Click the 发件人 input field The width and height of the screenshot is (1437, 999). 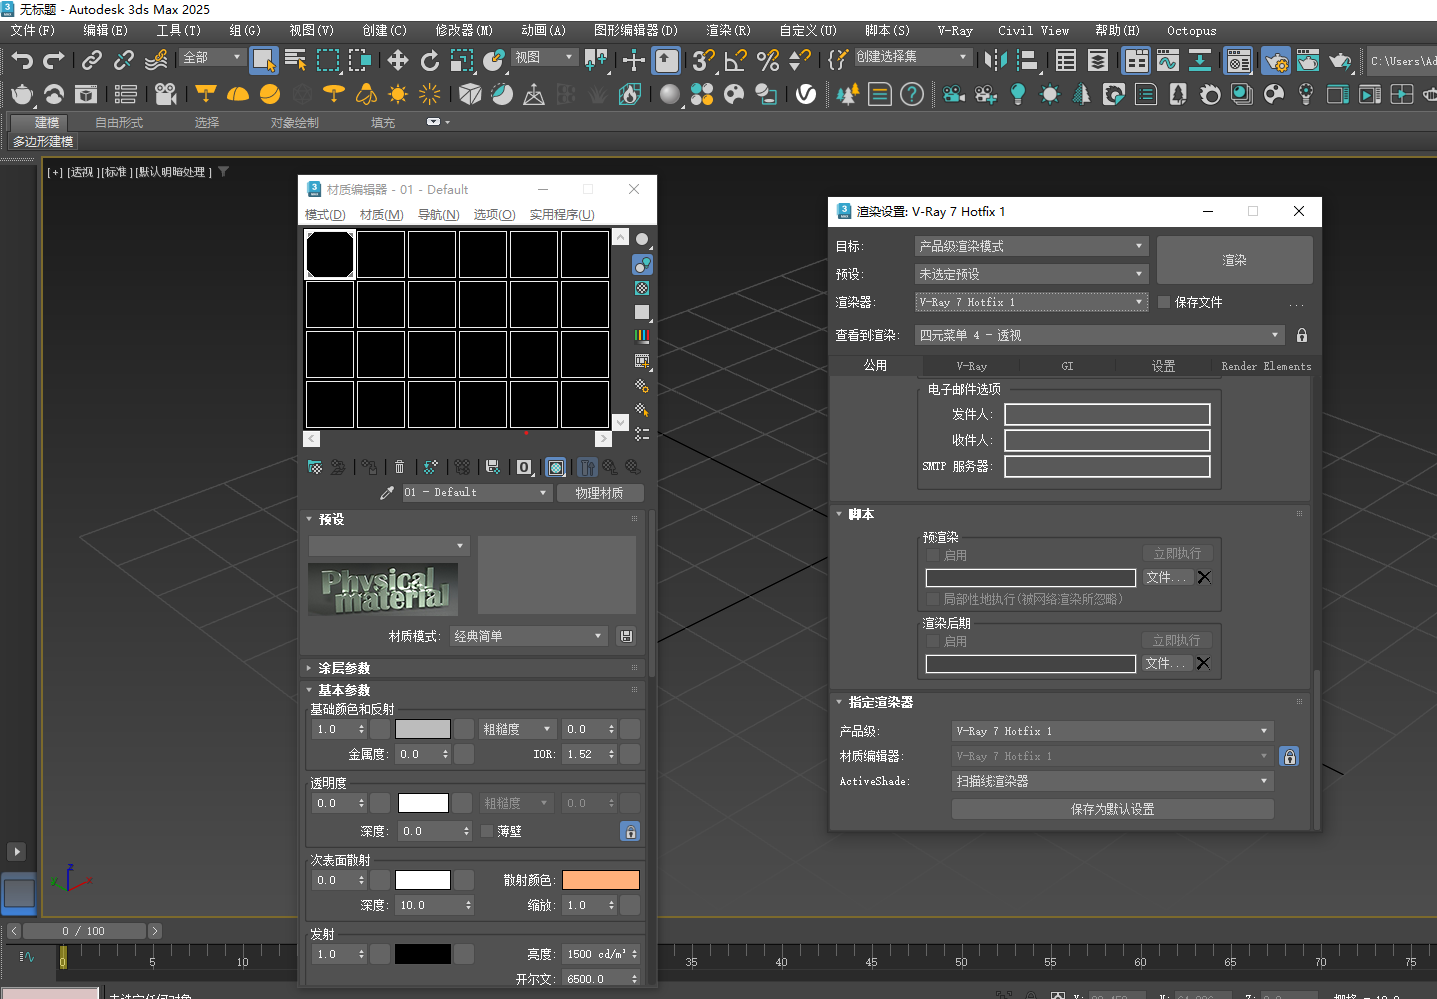pyautogui.click(x=1107, y=414)
